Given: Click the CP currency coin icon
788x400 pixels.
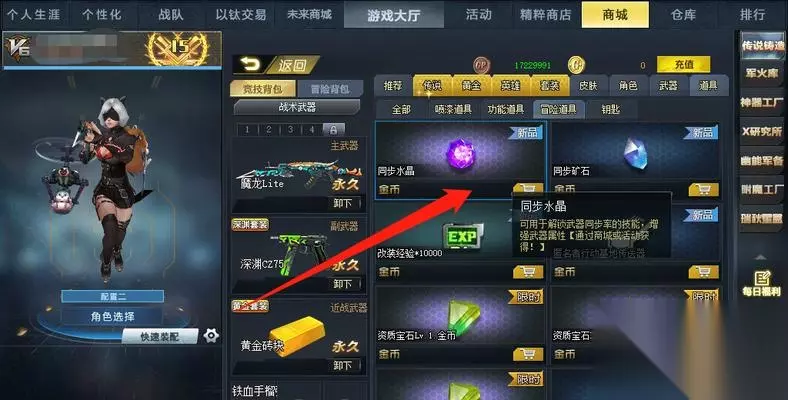Looking at the screenshot, I should click(x=481, y=65).
